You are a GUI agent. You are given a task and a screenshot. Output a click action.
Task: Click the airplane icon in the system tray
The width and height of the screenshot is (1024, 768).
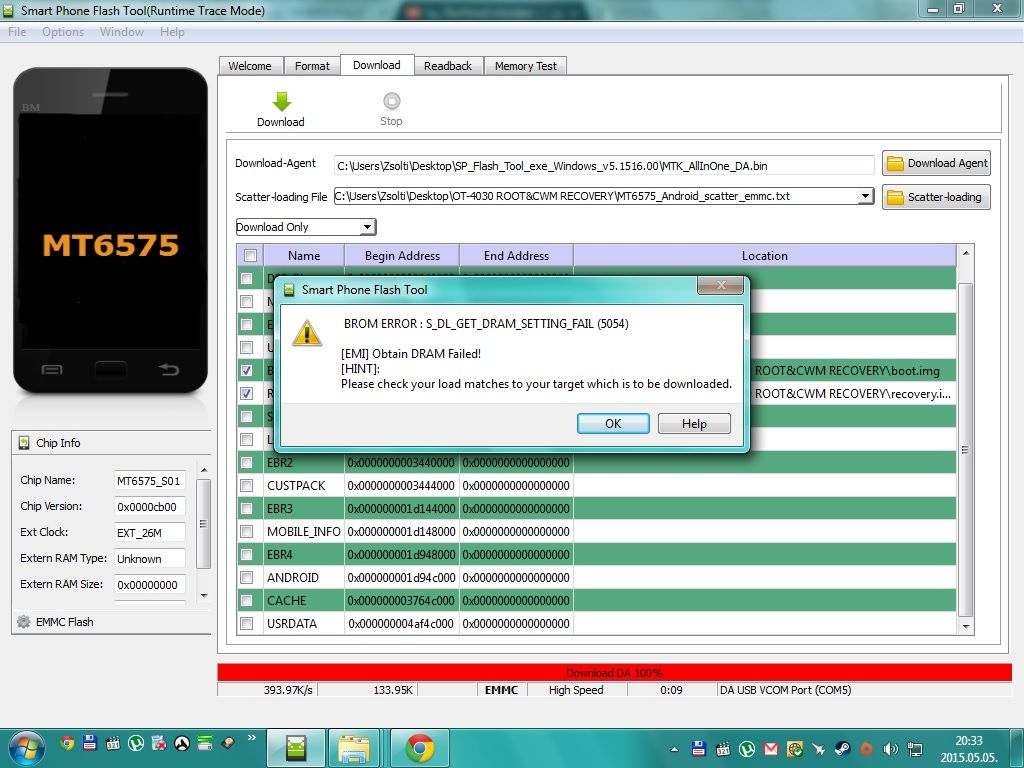[819, 749]
